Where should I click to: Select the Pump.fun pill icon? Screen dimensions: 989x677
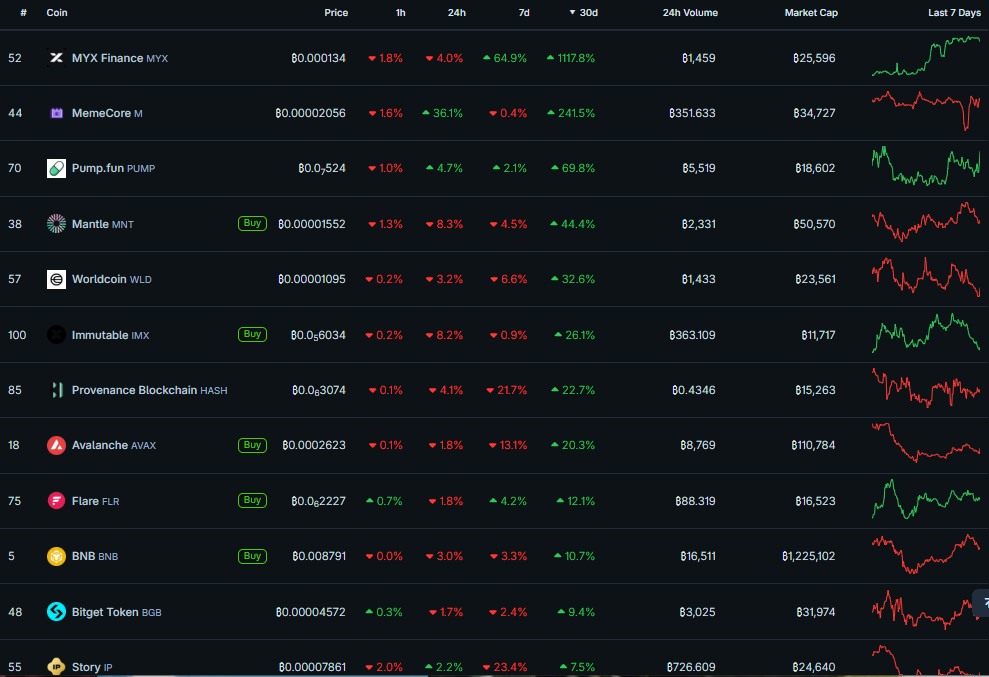[x=56, y=168]
